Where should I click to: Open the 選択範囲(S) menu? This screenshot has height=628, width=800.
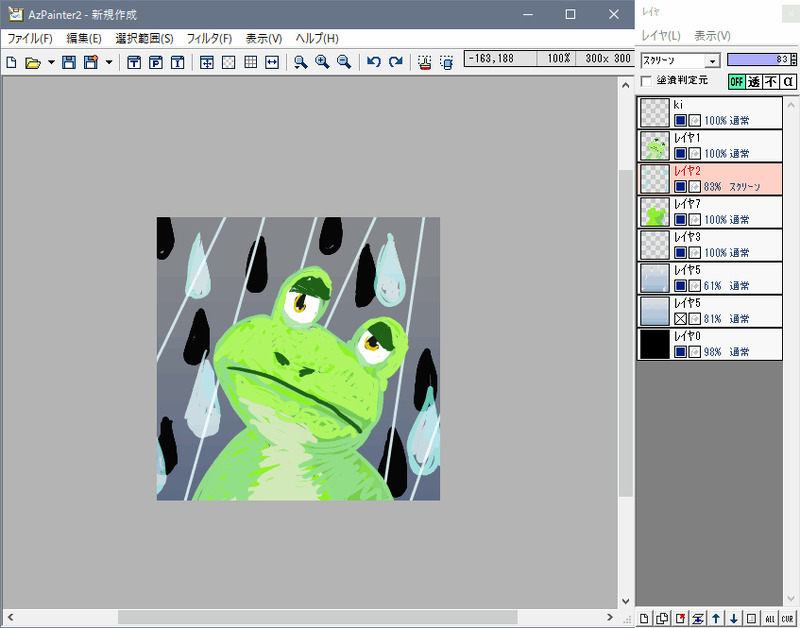click(x=144, y=39)
